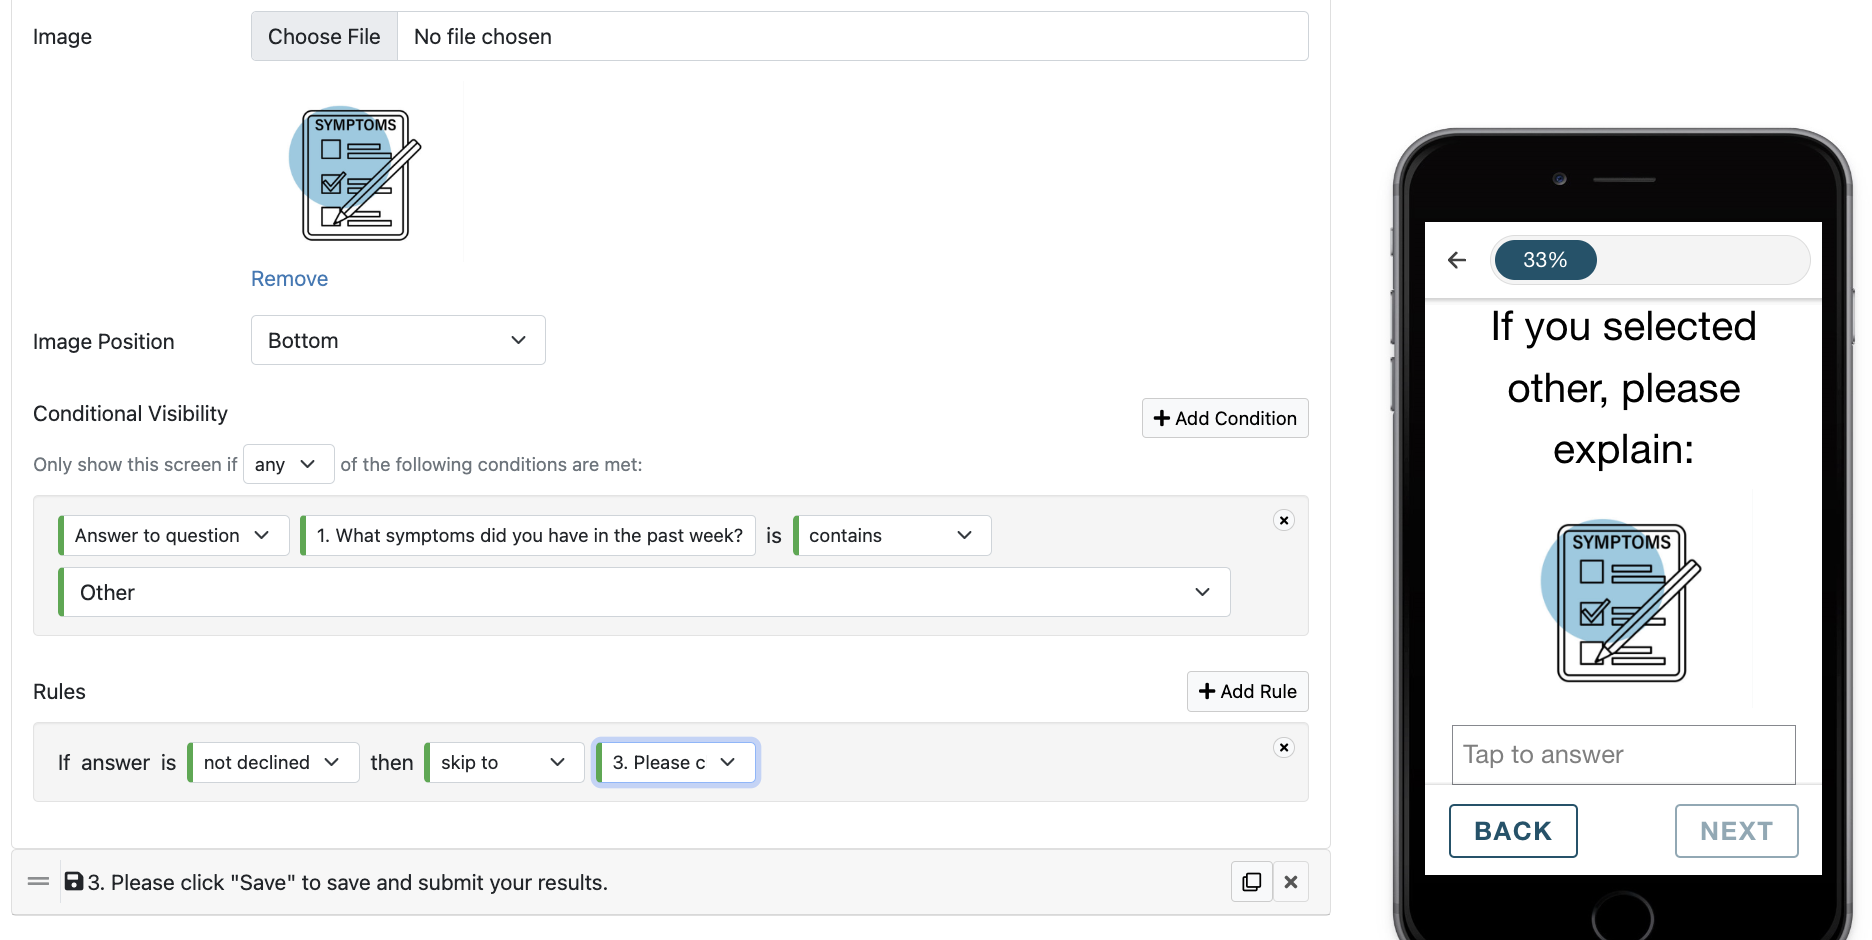Open the 'skip to' action dropdown
This screenshot has height=940, width=1872.
(504, 762)
